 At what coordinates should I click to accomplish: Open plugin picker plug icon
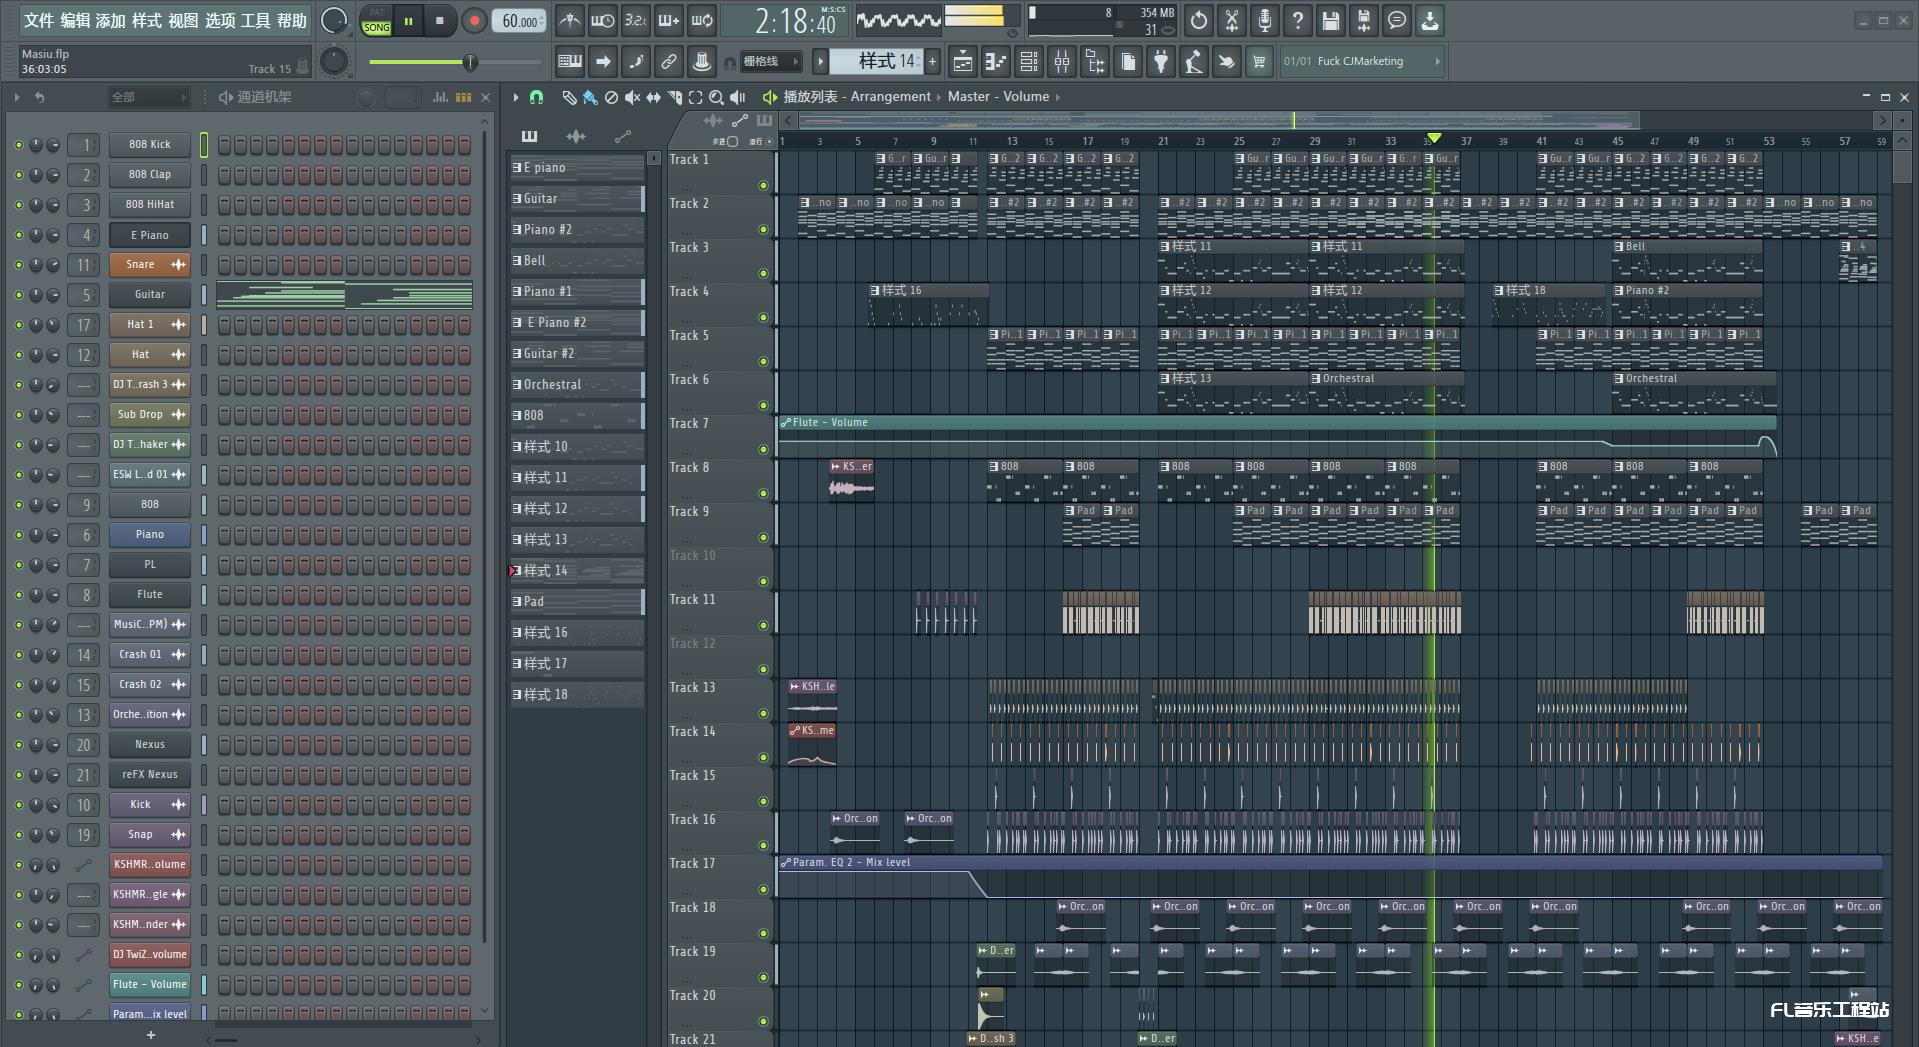(x=1160, y=62)
